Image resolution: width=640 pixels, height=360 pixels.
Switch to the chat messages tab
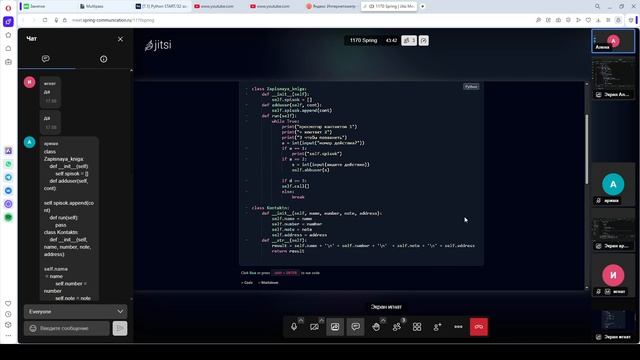click(46, 59)
